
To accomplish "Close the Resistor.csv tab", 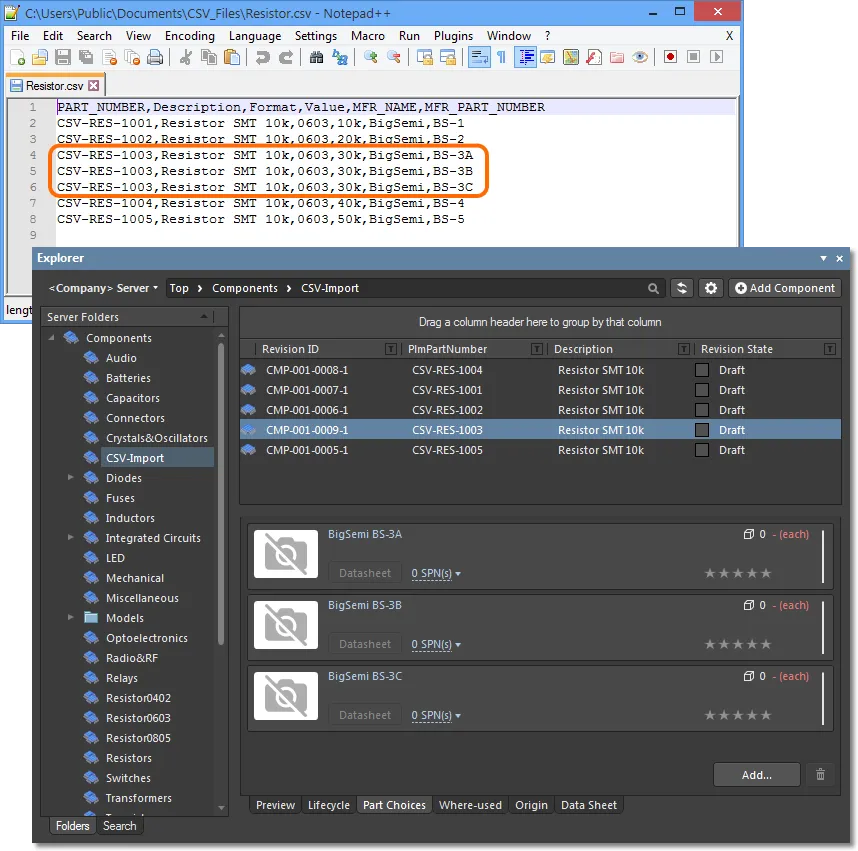I will 94,86.
